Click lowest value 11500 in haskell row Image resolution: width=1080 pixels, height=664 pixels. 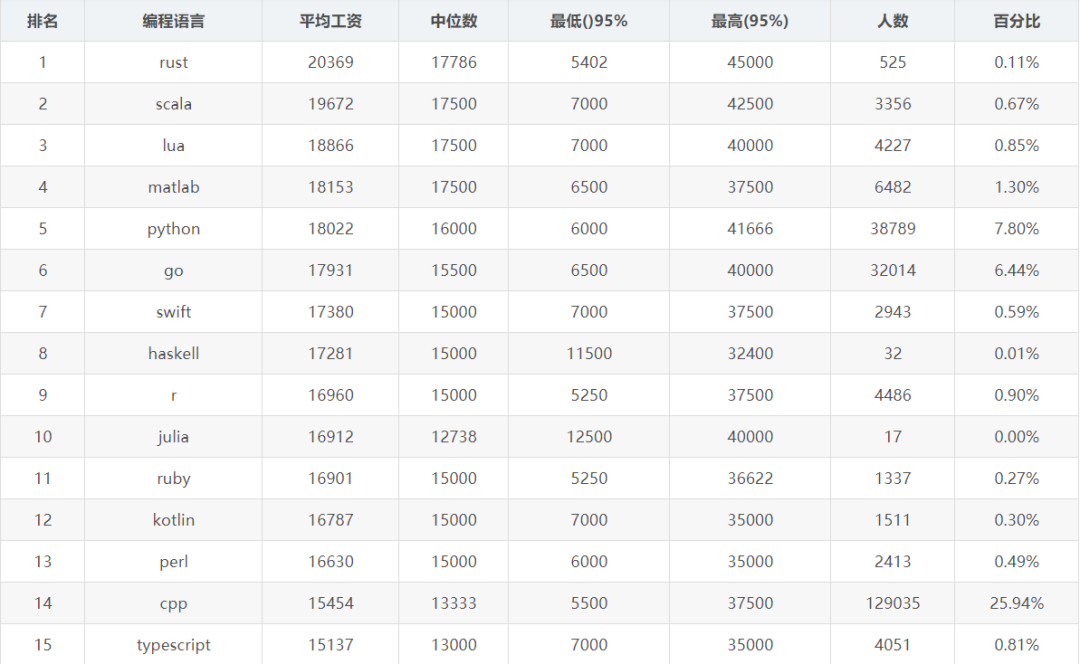(x=589, y=353)
